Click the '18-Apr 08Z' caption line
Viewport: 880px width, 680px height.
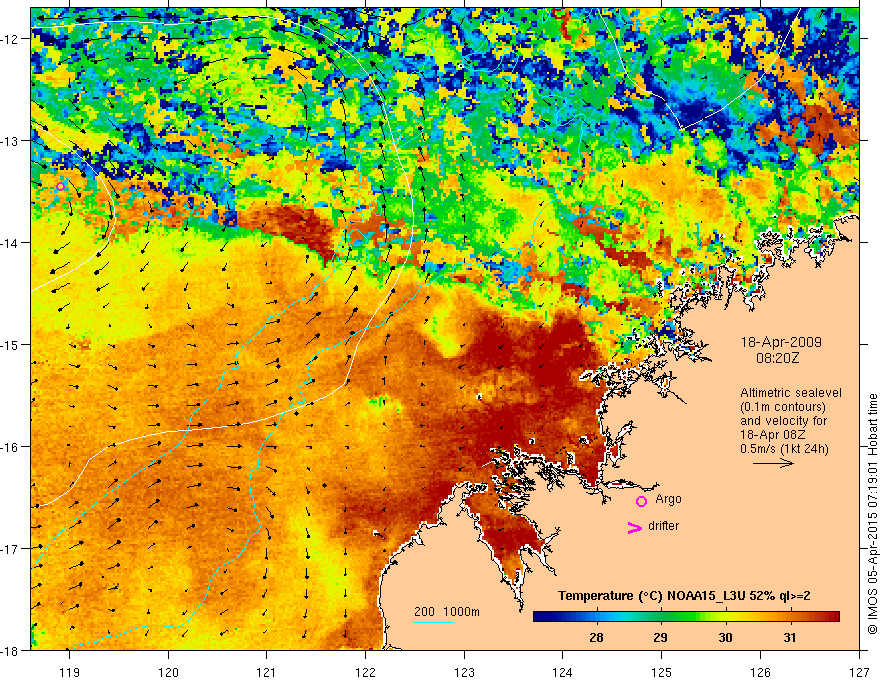[x=771, y=435]
